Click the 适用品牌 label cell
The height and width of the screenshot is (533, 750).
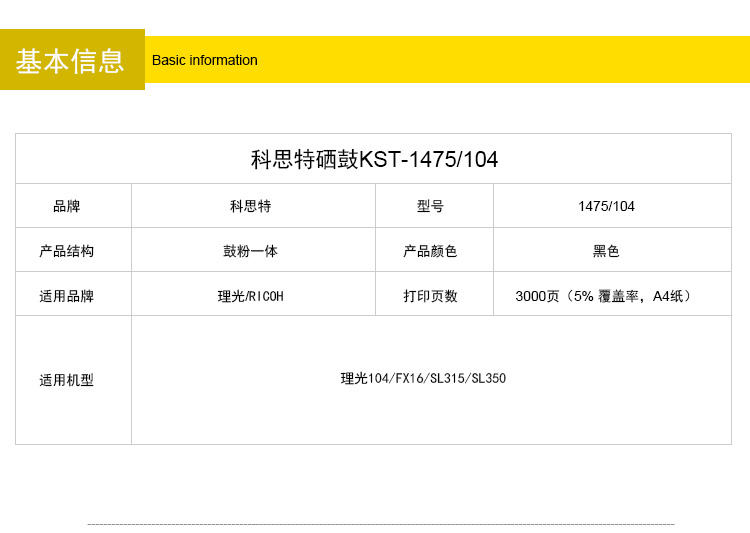pyautogui.click(x=67, y=296)
